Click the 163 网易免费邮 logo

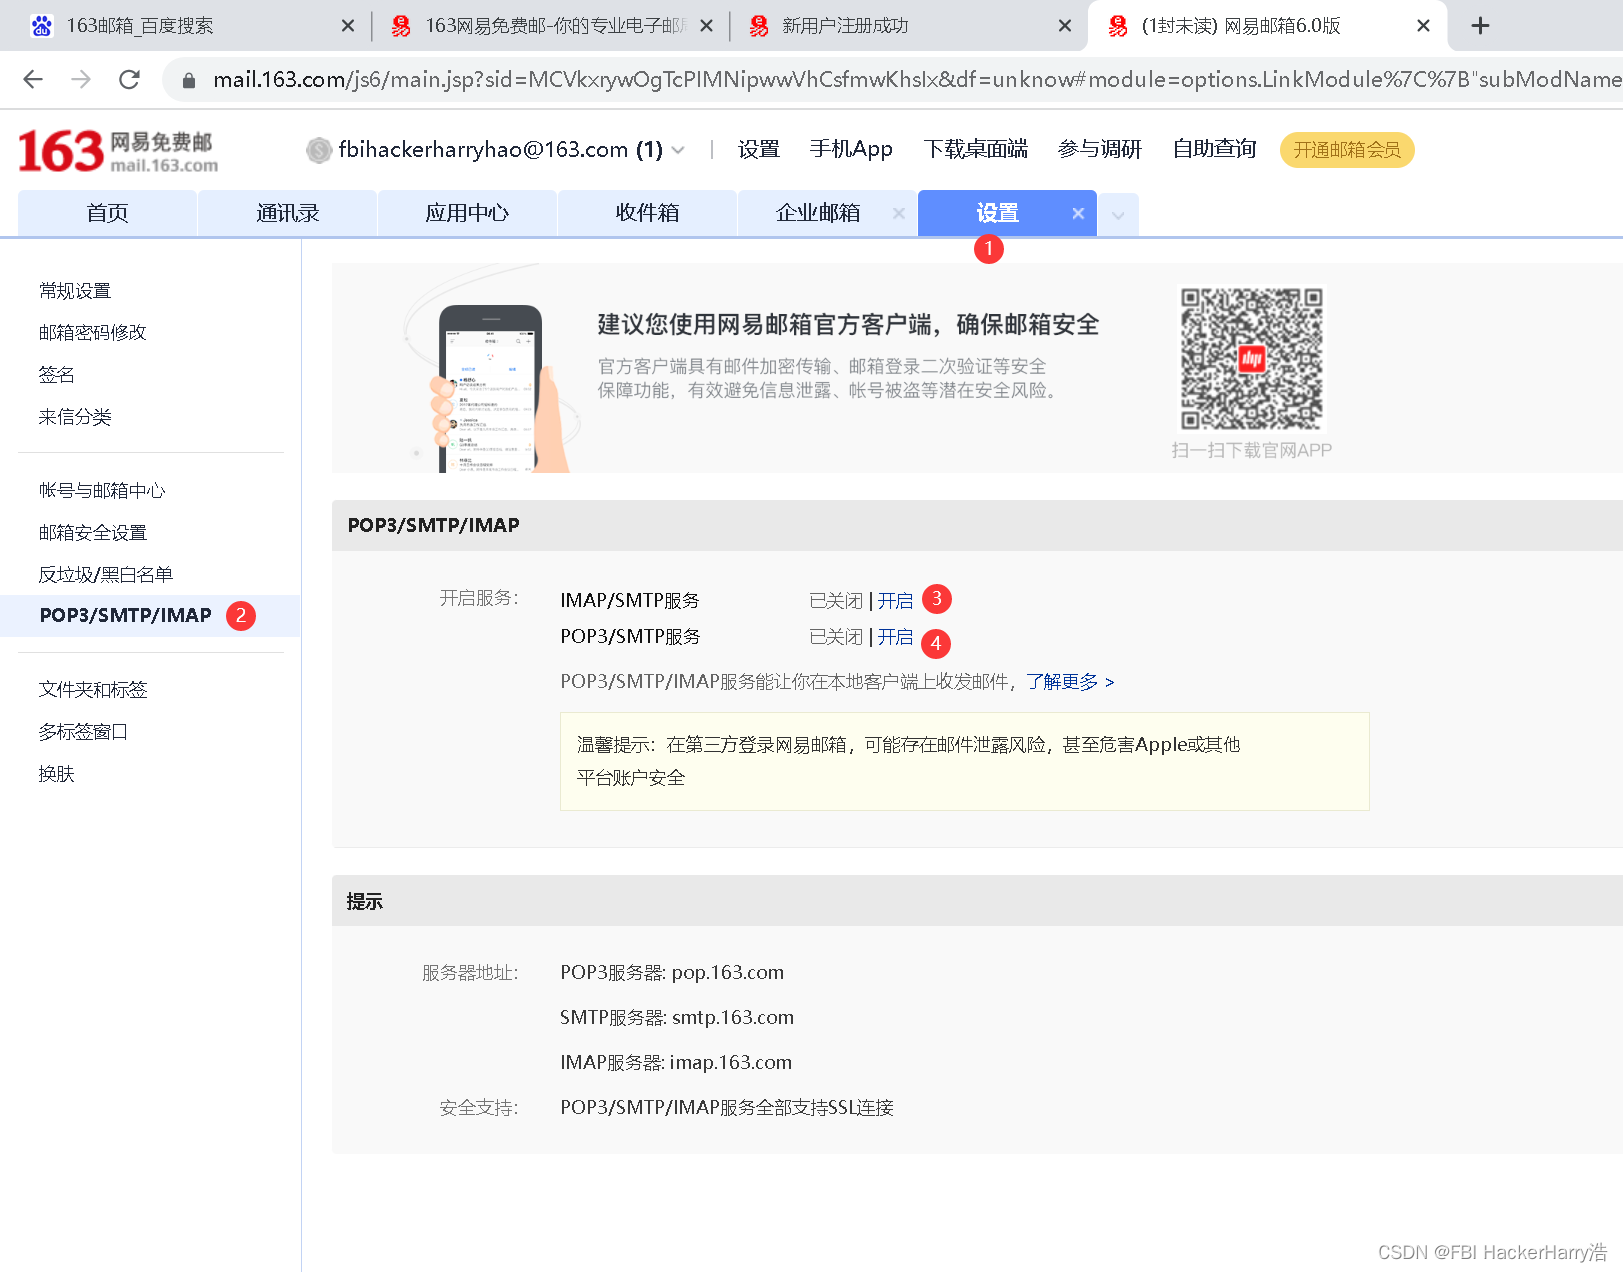coord(118,151)
